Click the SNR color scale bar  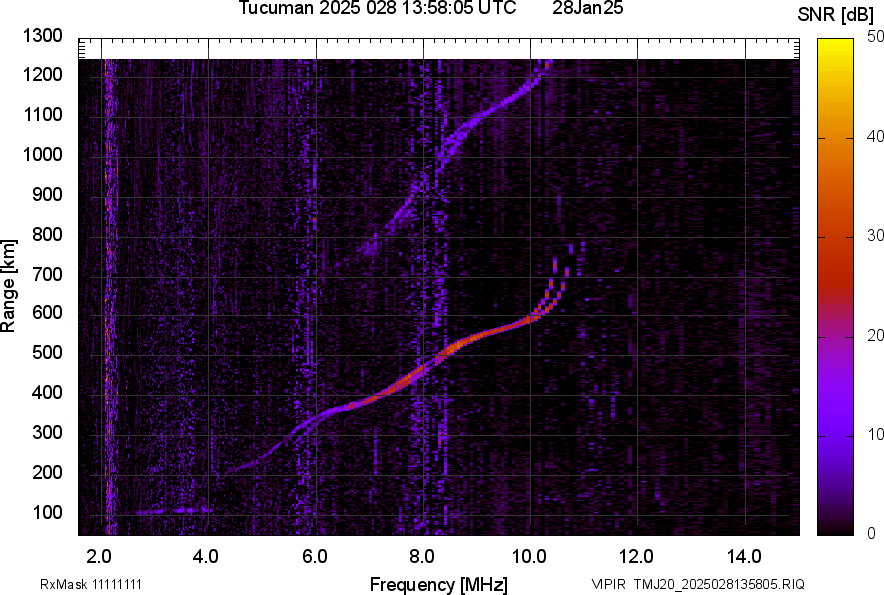tap(836, 287)
